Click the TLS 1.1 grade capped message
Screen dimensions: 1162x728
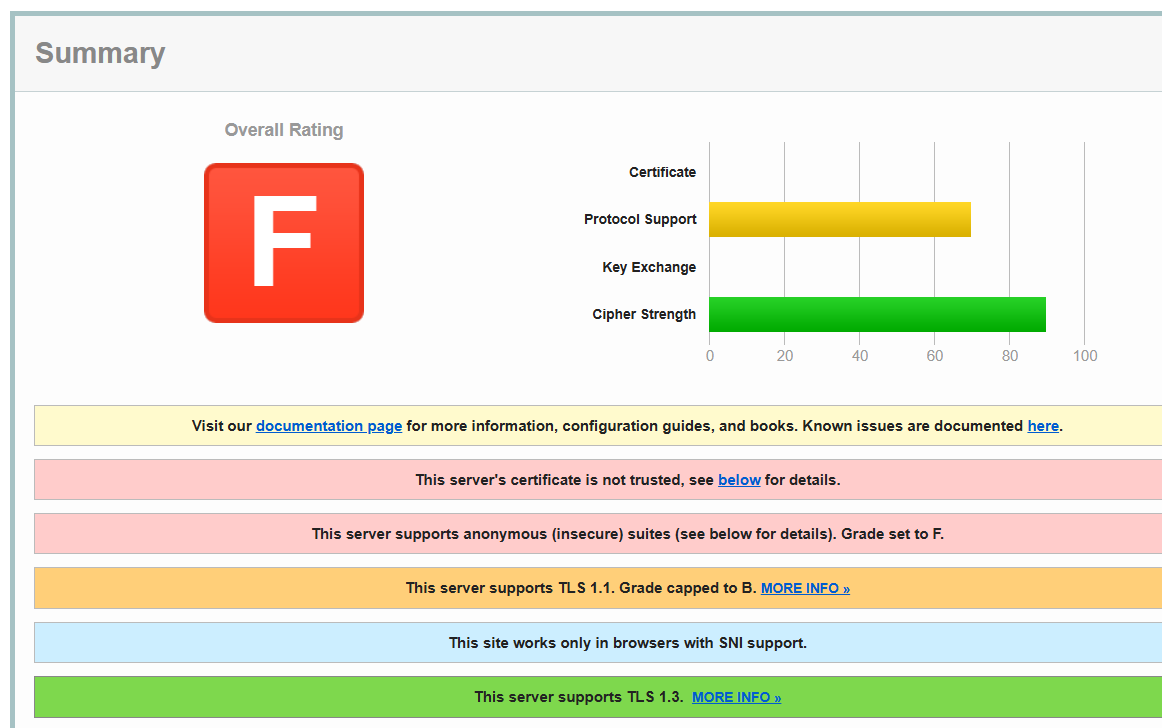580,588
